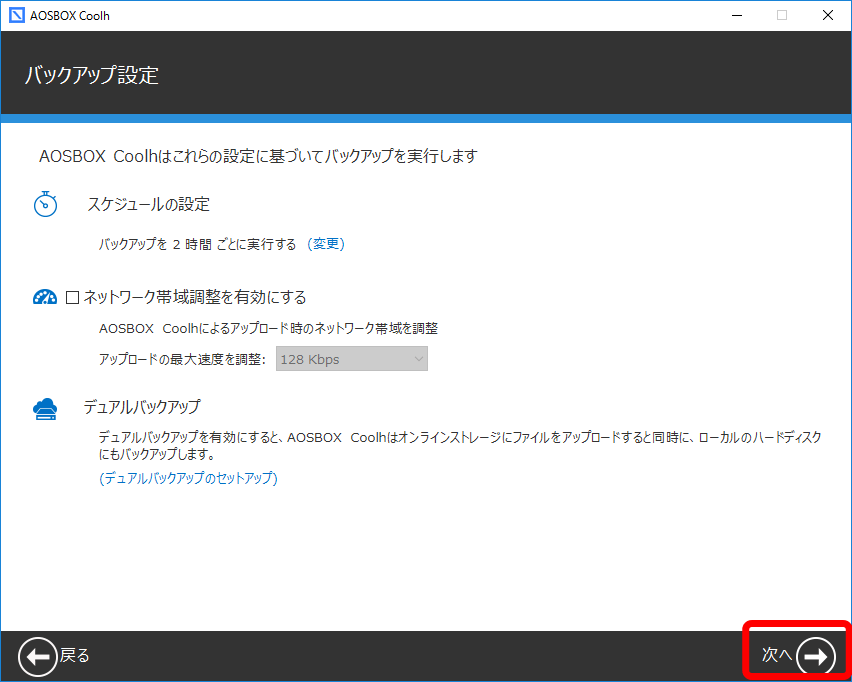Screen dimensions: 852x682
Task: Close the AOSBOX Coolh window
Action: (x=828, y=15)
